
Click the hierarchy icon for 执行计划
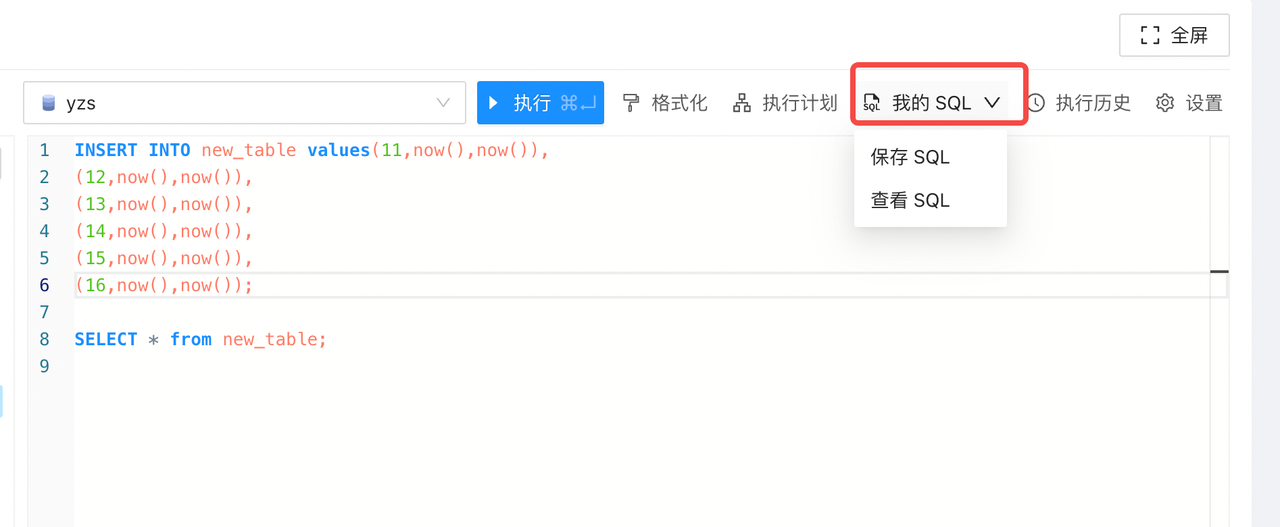pyautogui.click(x=742, y=103)
